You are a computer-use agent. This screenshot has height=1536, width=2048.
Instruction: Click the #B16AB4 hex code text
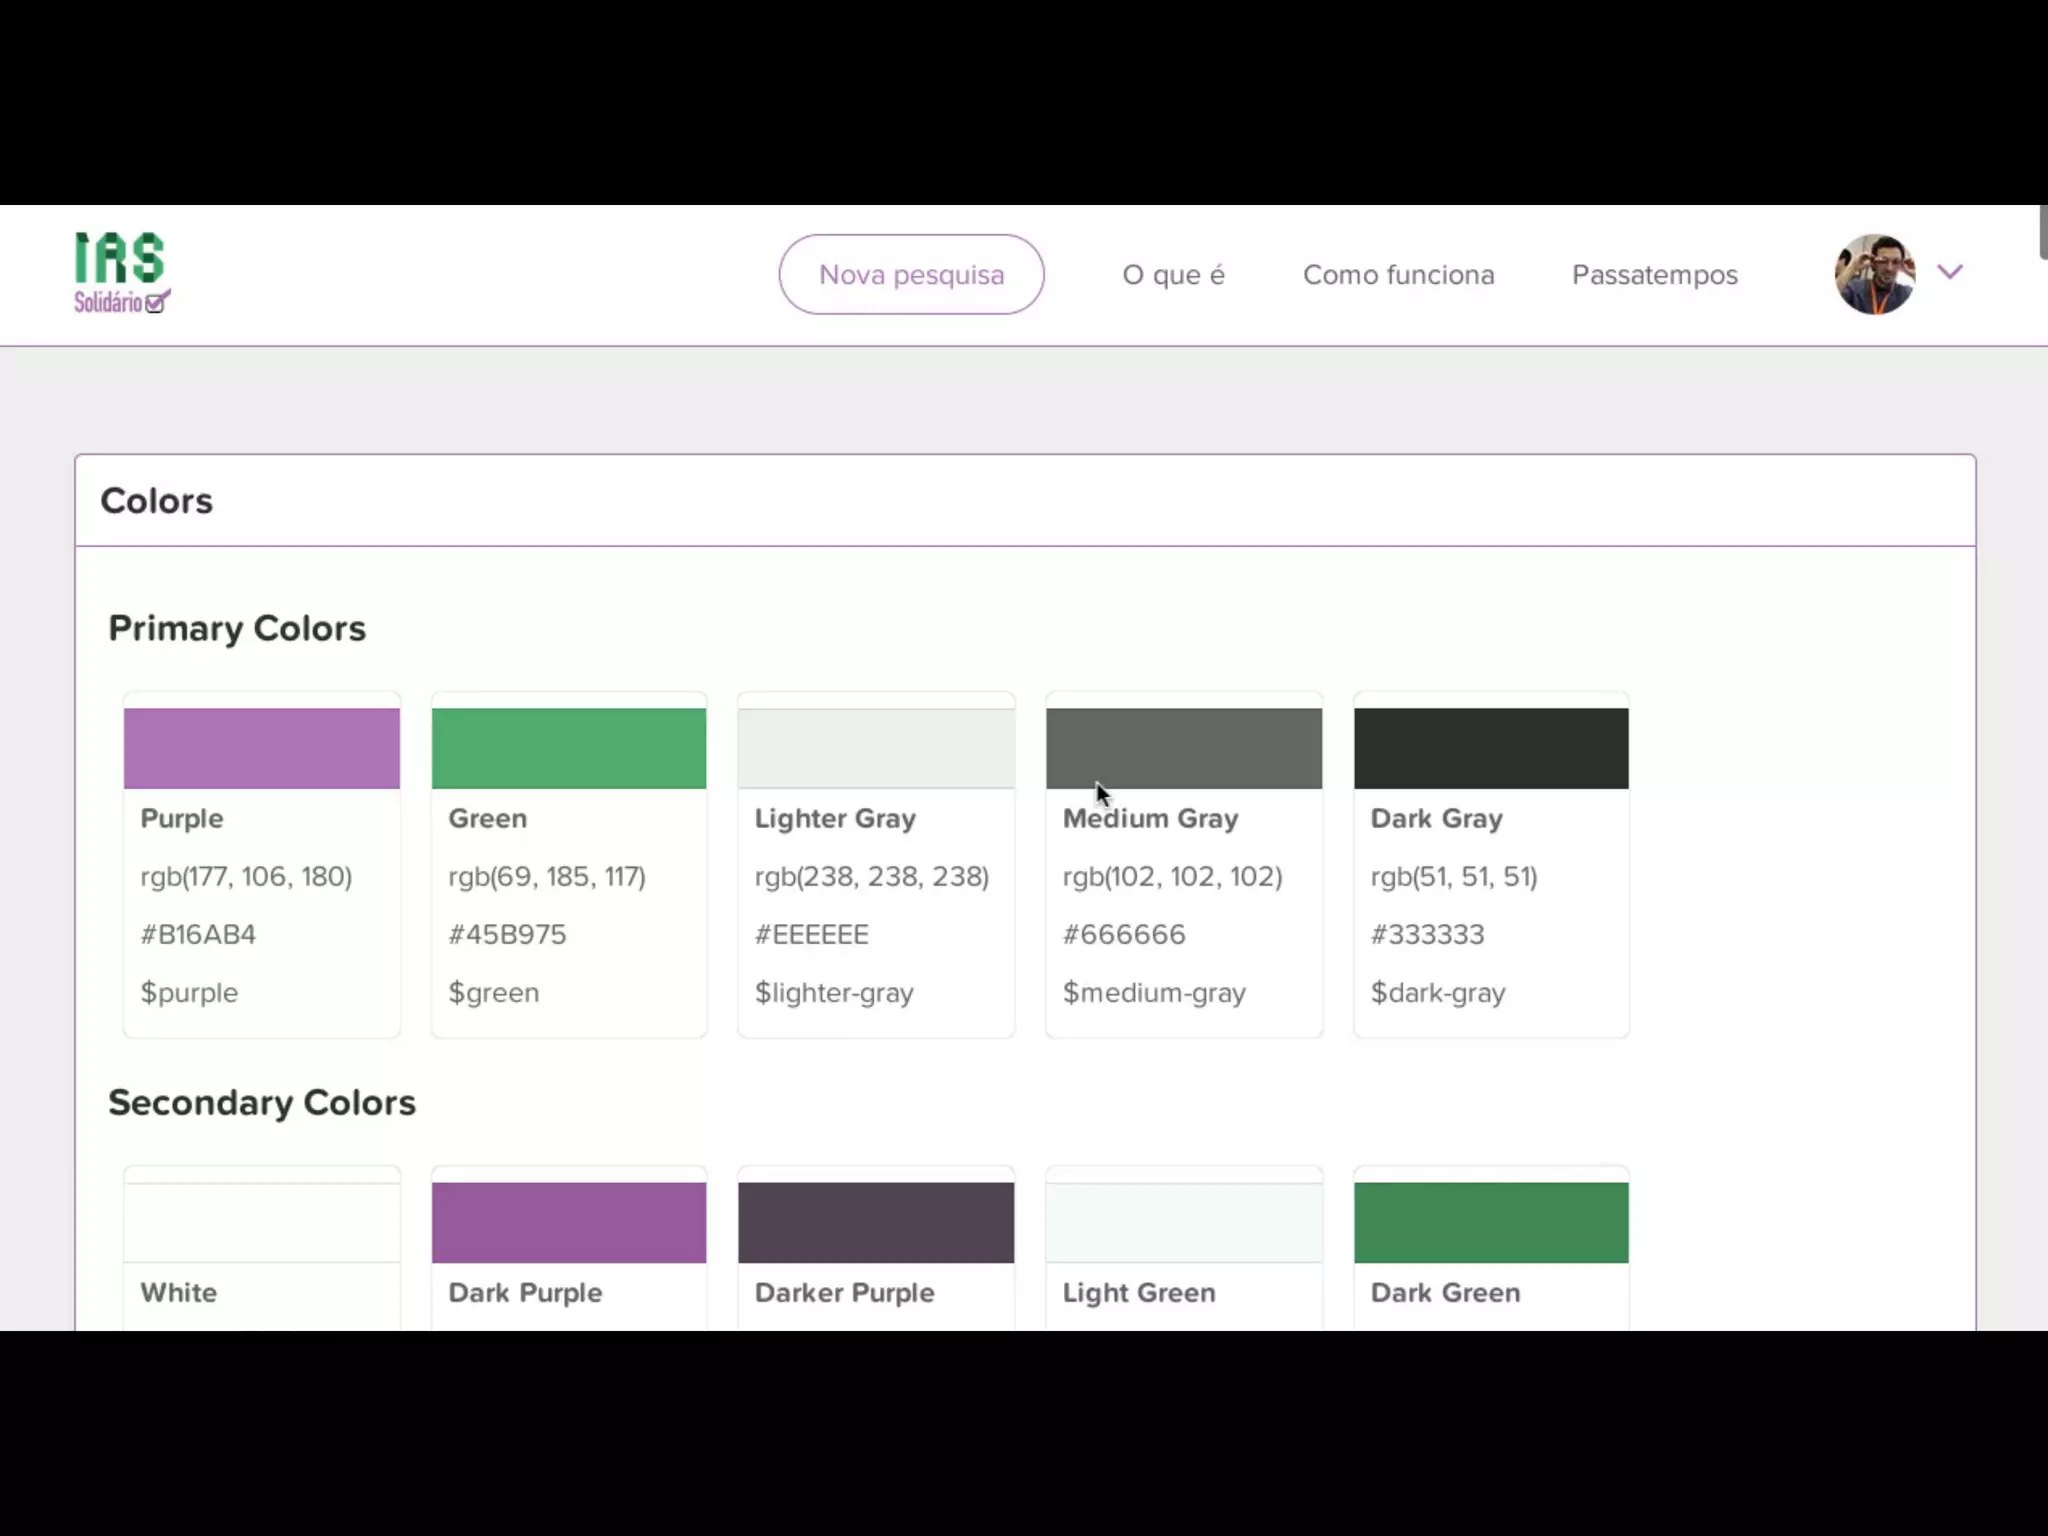(x=198, y=934)
